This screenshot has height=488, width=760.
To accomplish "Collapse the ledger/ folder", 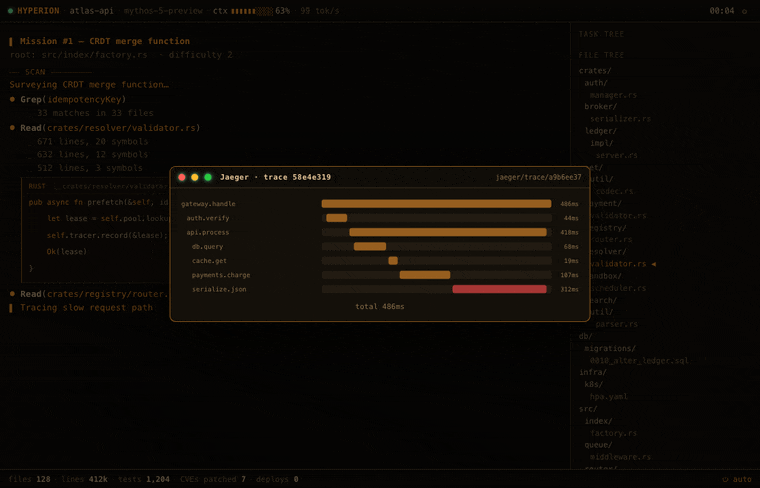I will coord(601,131).
